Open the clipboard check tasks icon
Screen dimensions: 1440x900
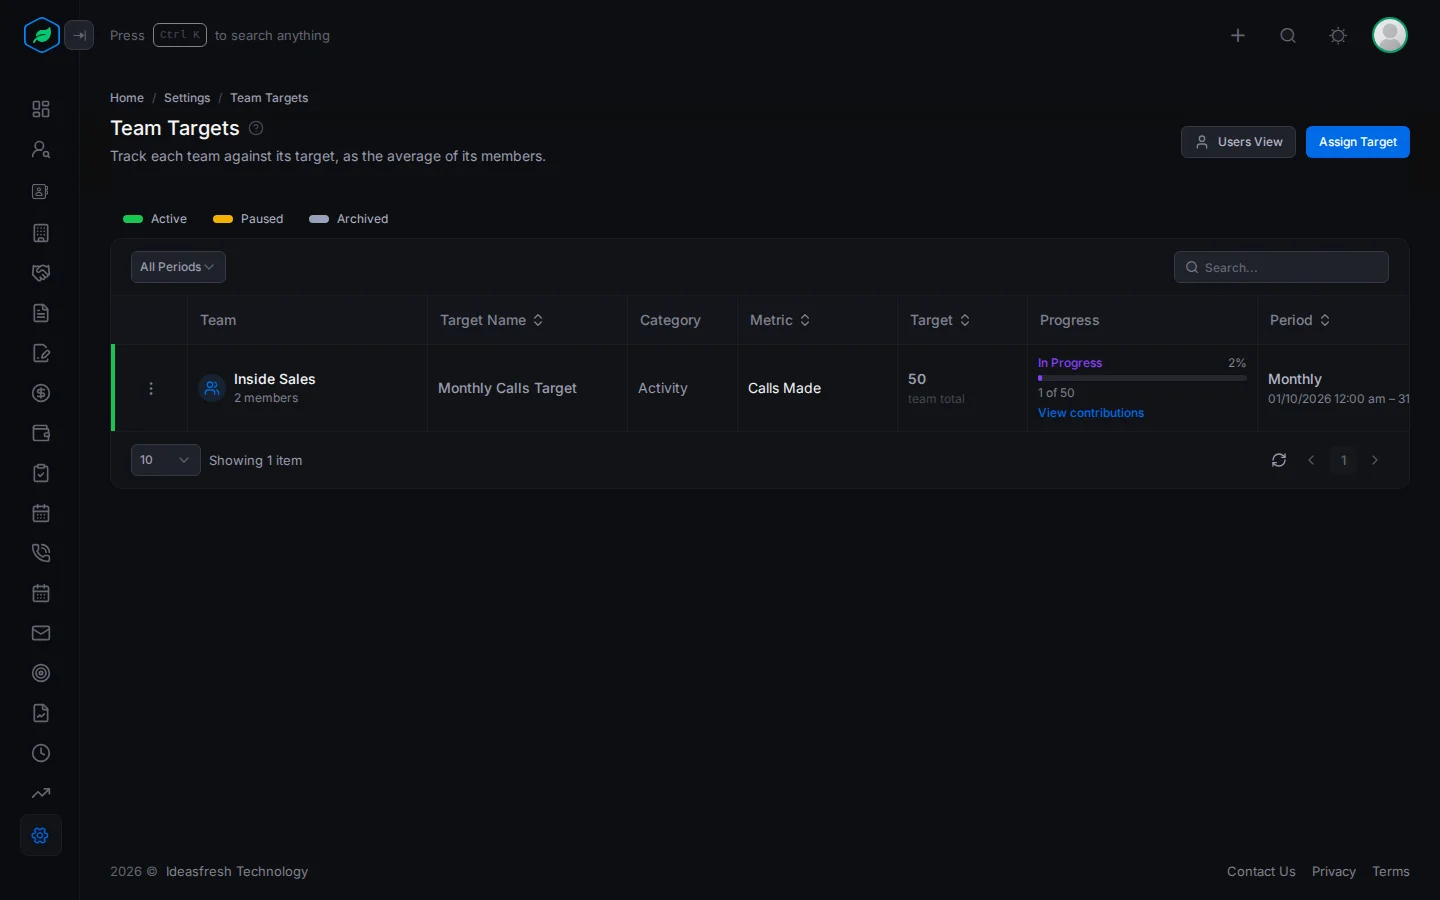pos(41,473)
